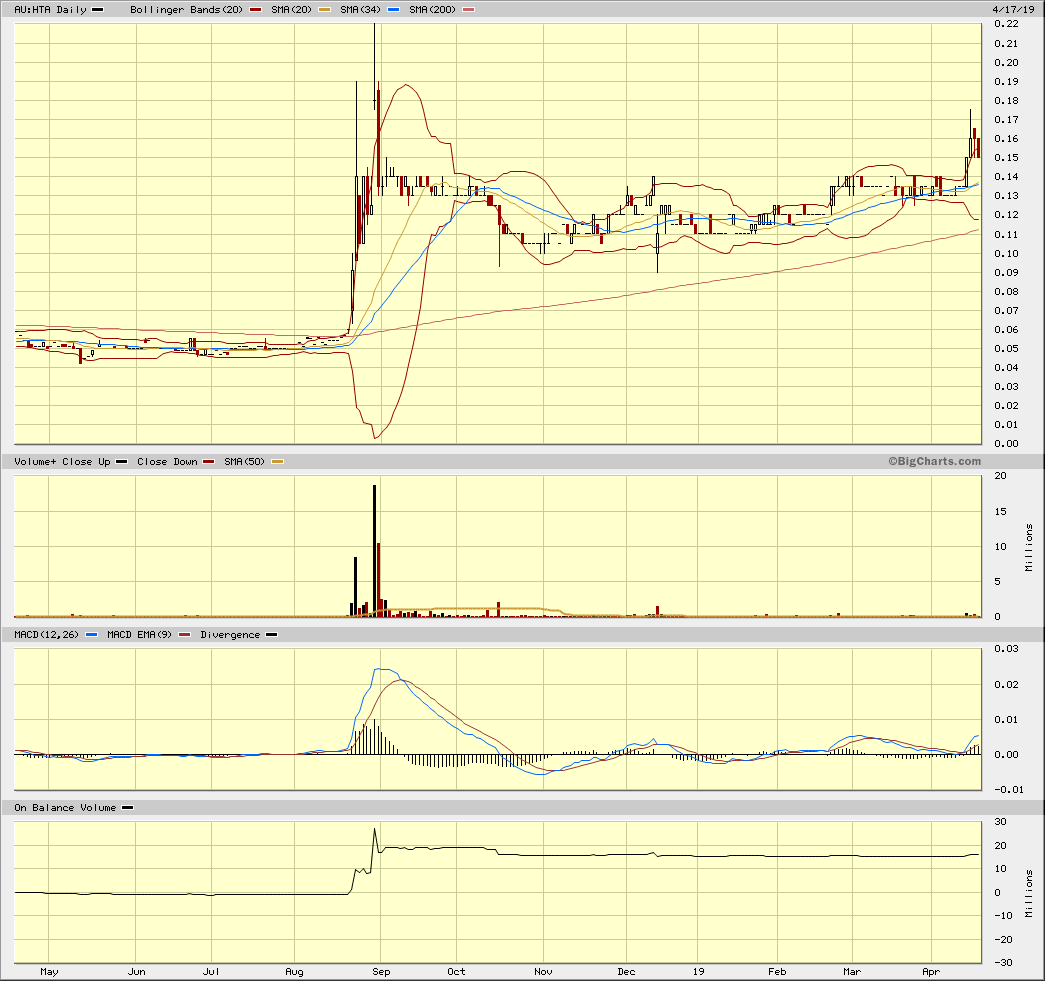
Task: Click the black AU:HTA Daily legend swatch
Action: pyautogui.click(x=97, y=9)
